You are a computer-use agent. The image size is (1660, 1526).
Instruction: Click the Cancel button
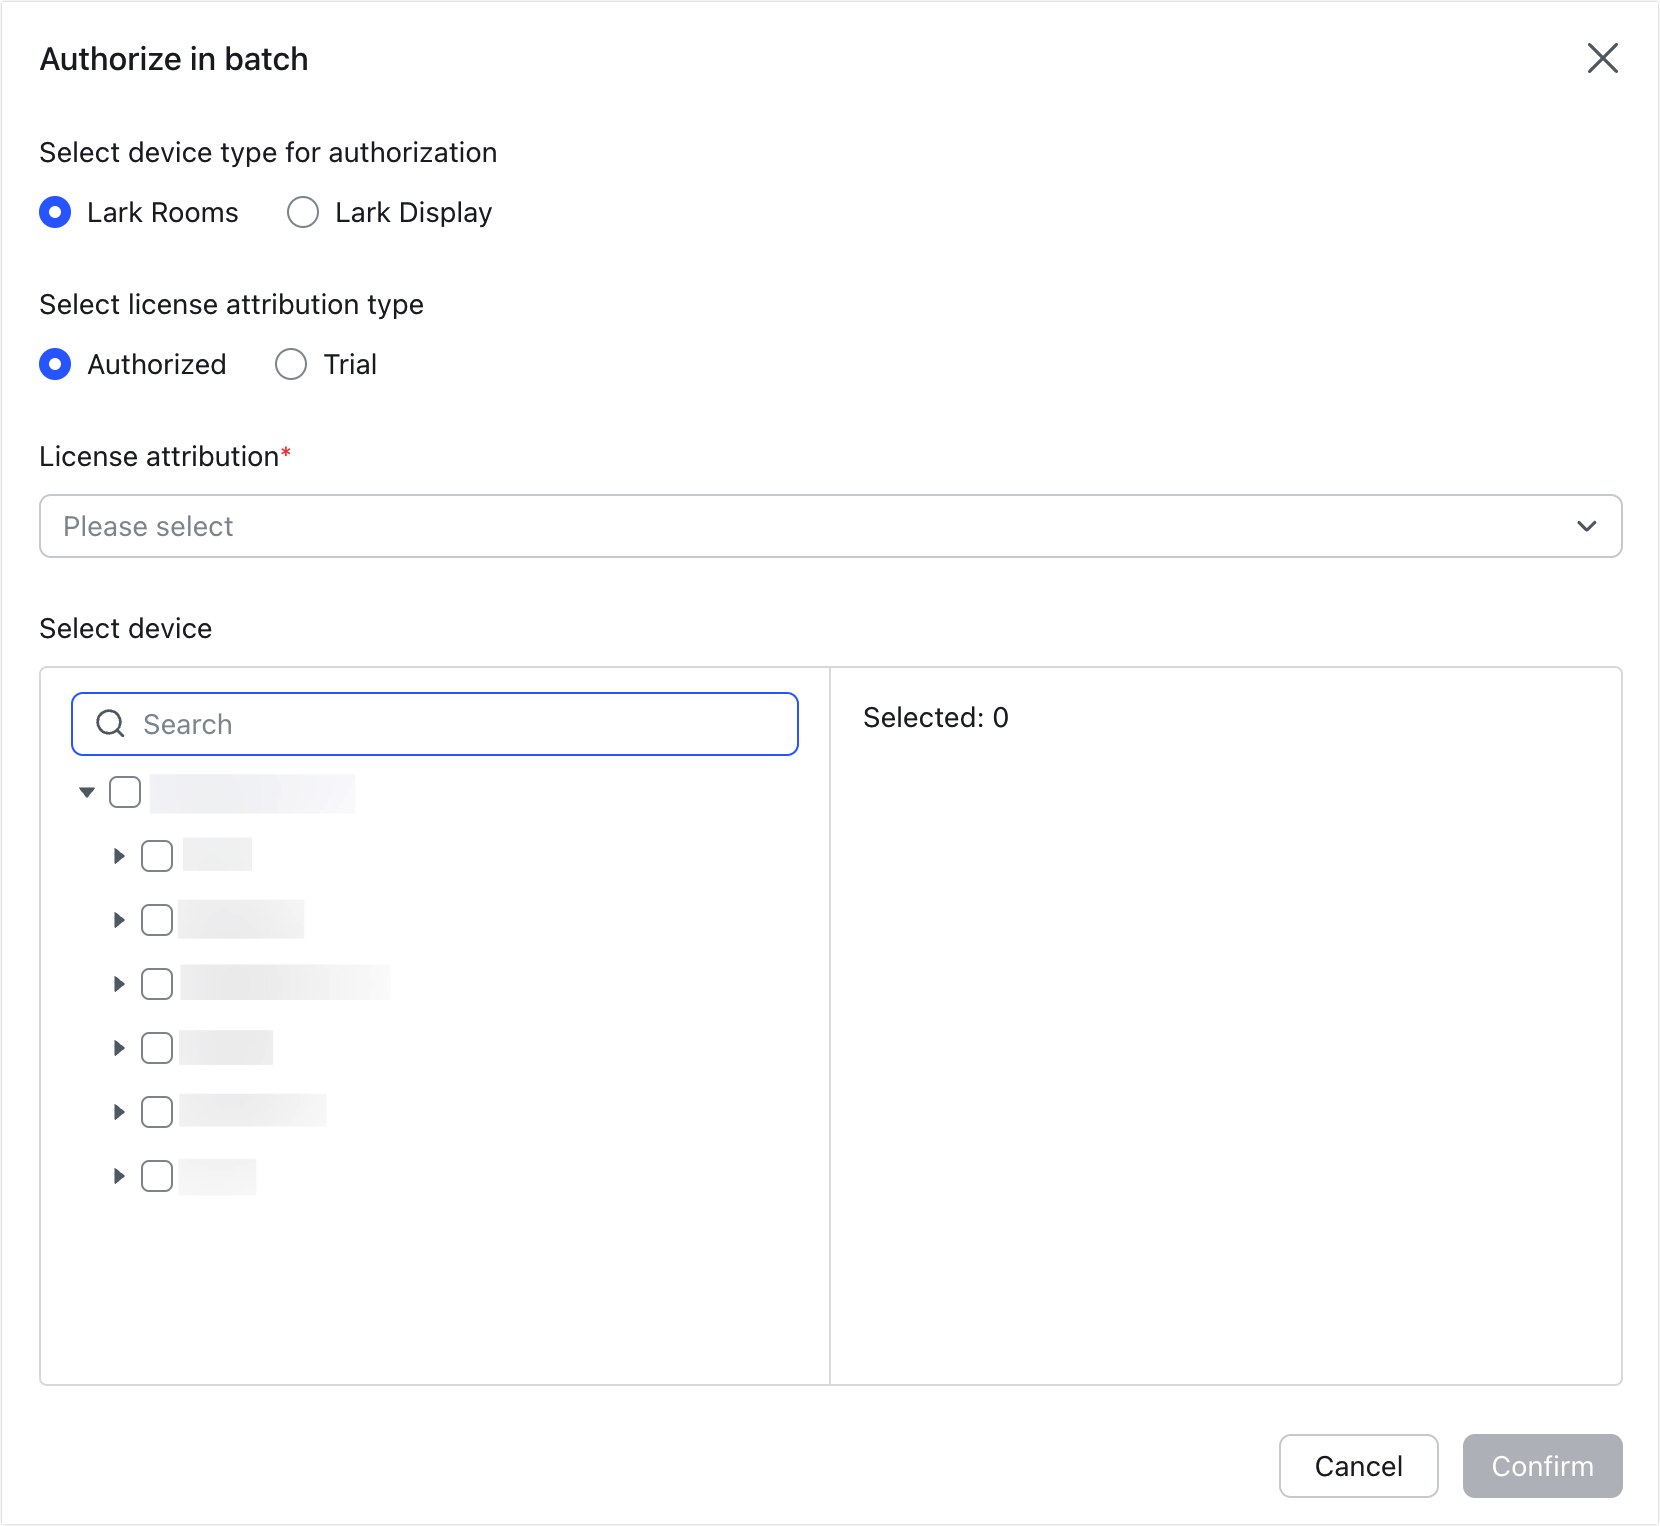tap(1358, 1466)
